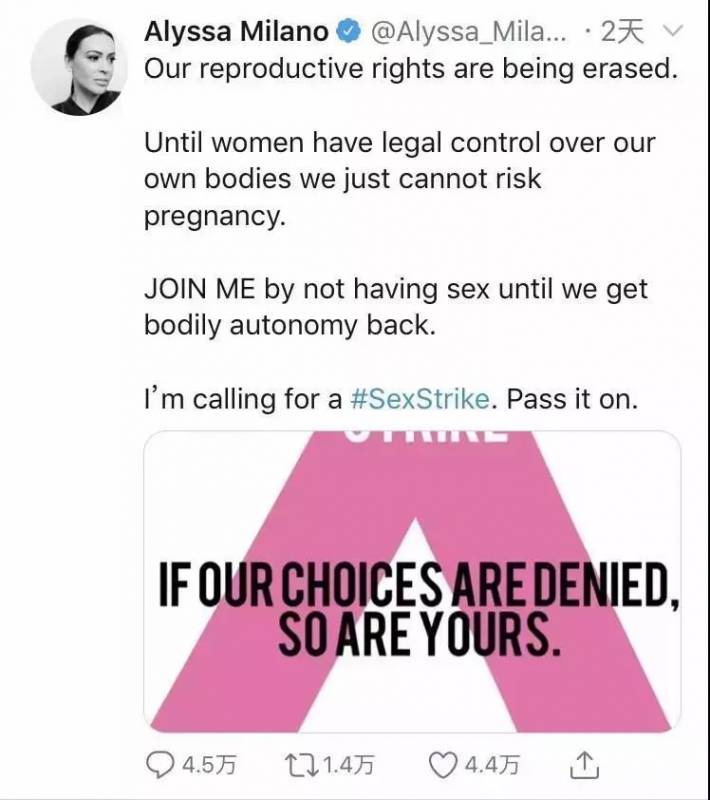Click the reply speech bubble icon
The image size is (710, 800).
(x=161, y=766)
